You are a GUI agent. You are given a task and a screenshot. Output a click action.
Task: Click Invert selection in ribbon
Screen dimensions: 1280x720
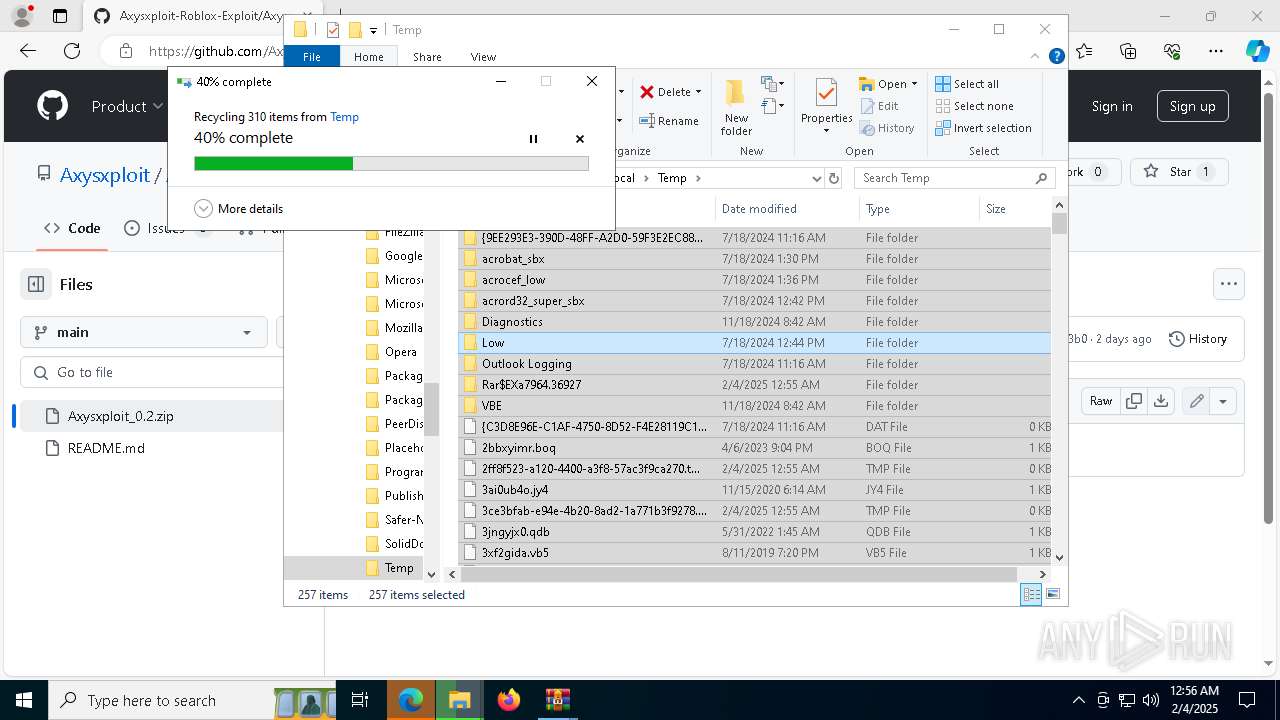click(x=983, y=128)
